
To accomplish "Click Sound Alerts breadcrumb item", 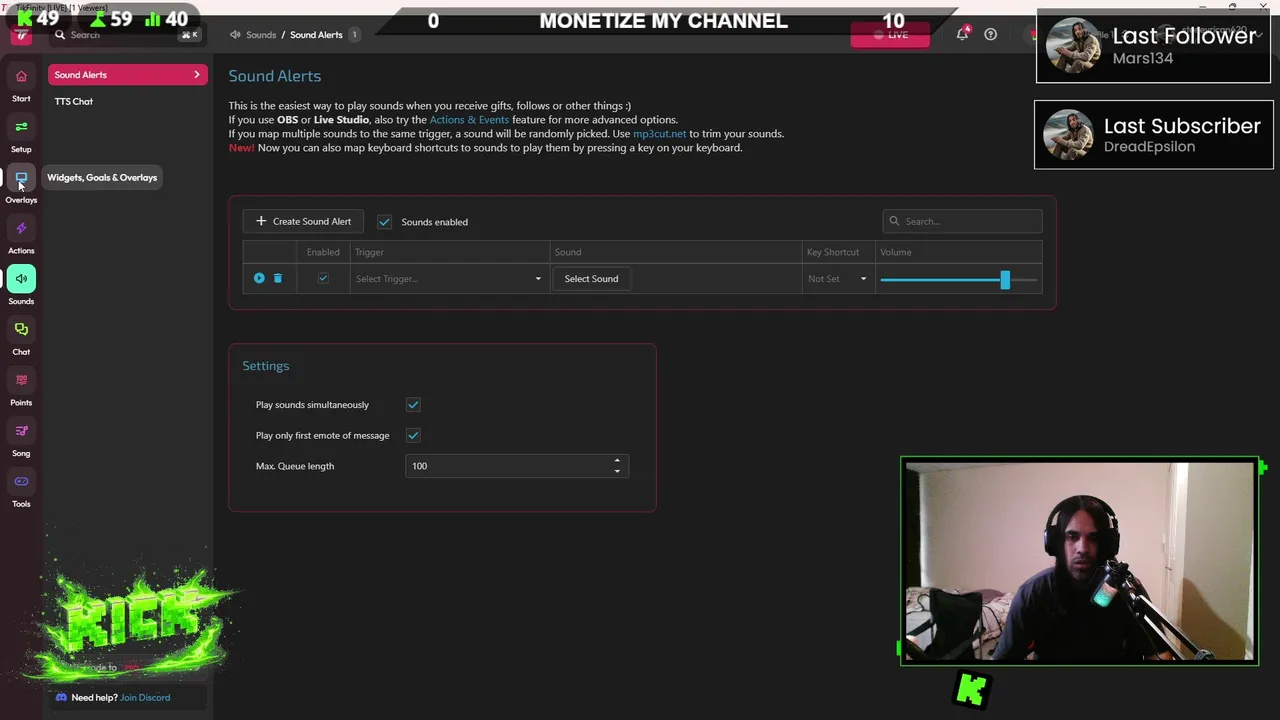I will tap(316, 35).
